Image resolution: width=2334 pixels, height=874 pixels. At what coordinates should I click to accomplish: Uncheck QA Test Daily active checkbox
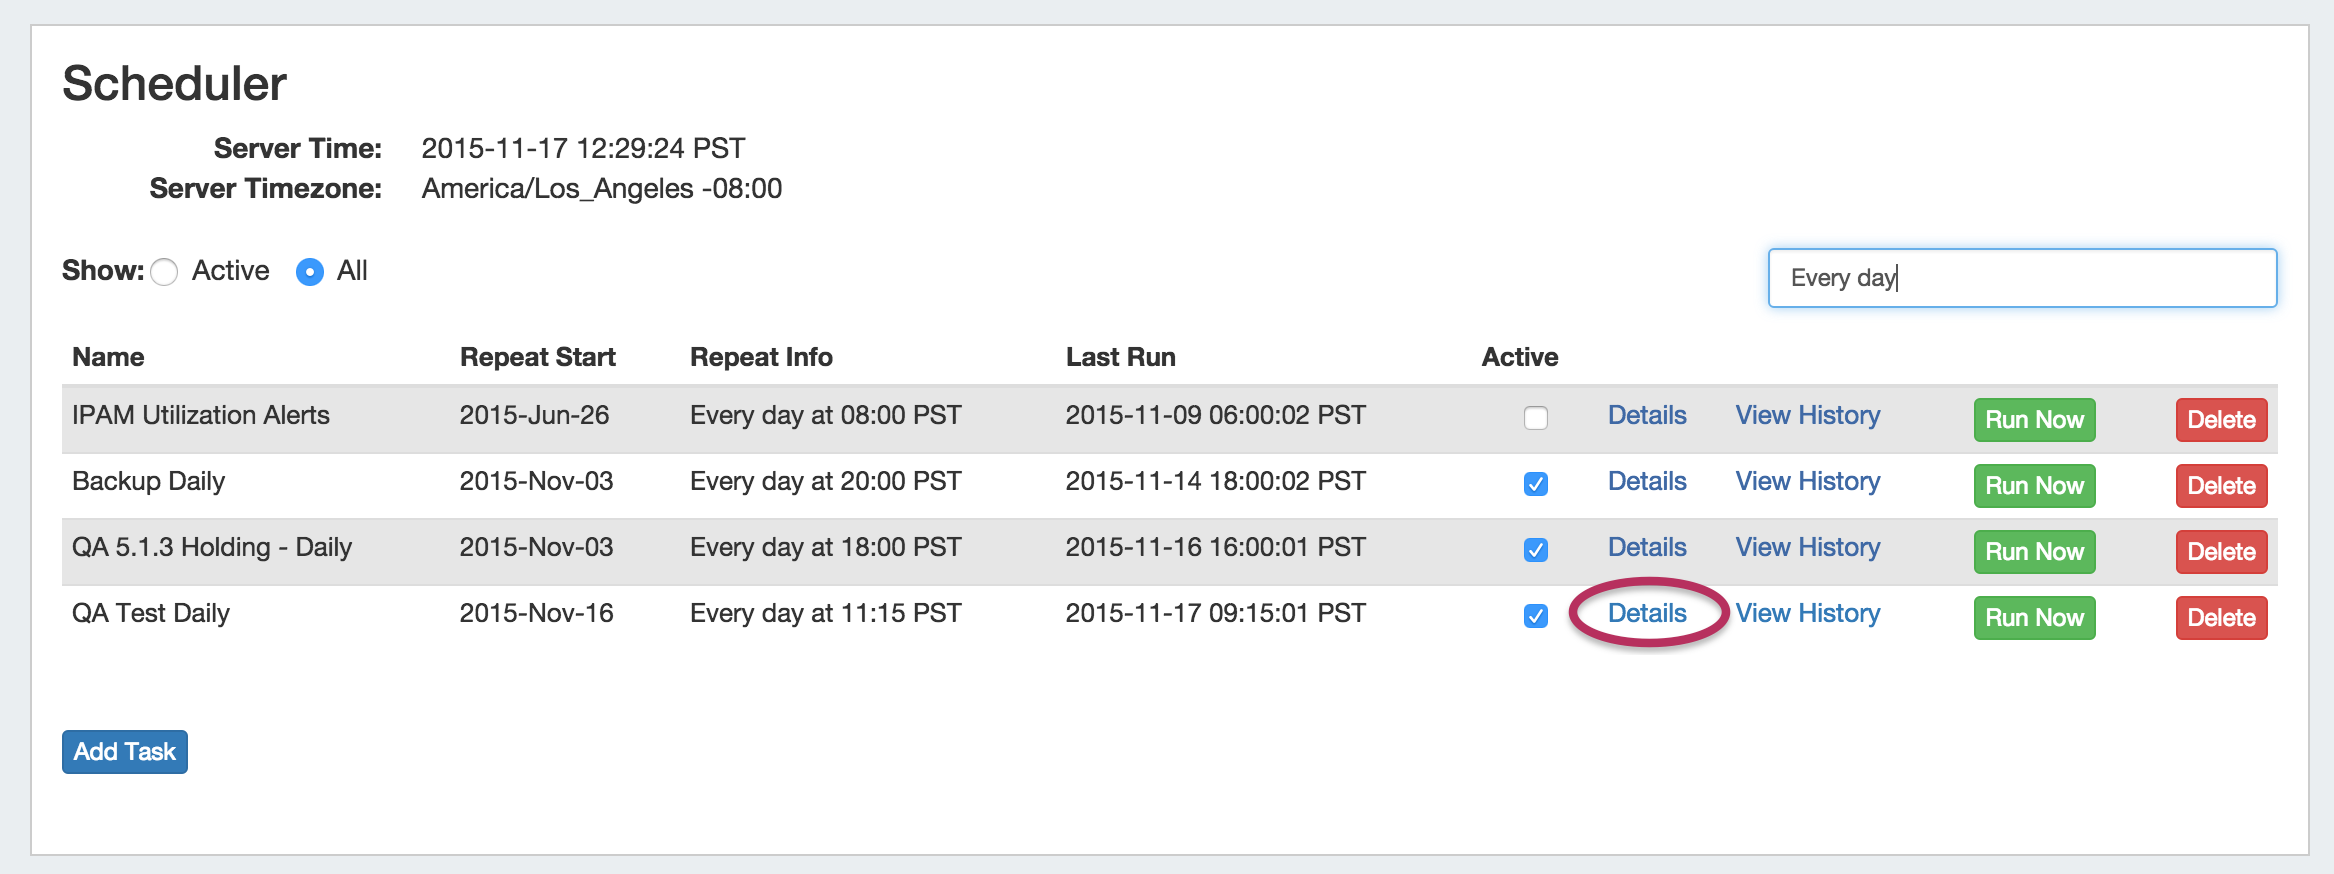point(1535,616)
